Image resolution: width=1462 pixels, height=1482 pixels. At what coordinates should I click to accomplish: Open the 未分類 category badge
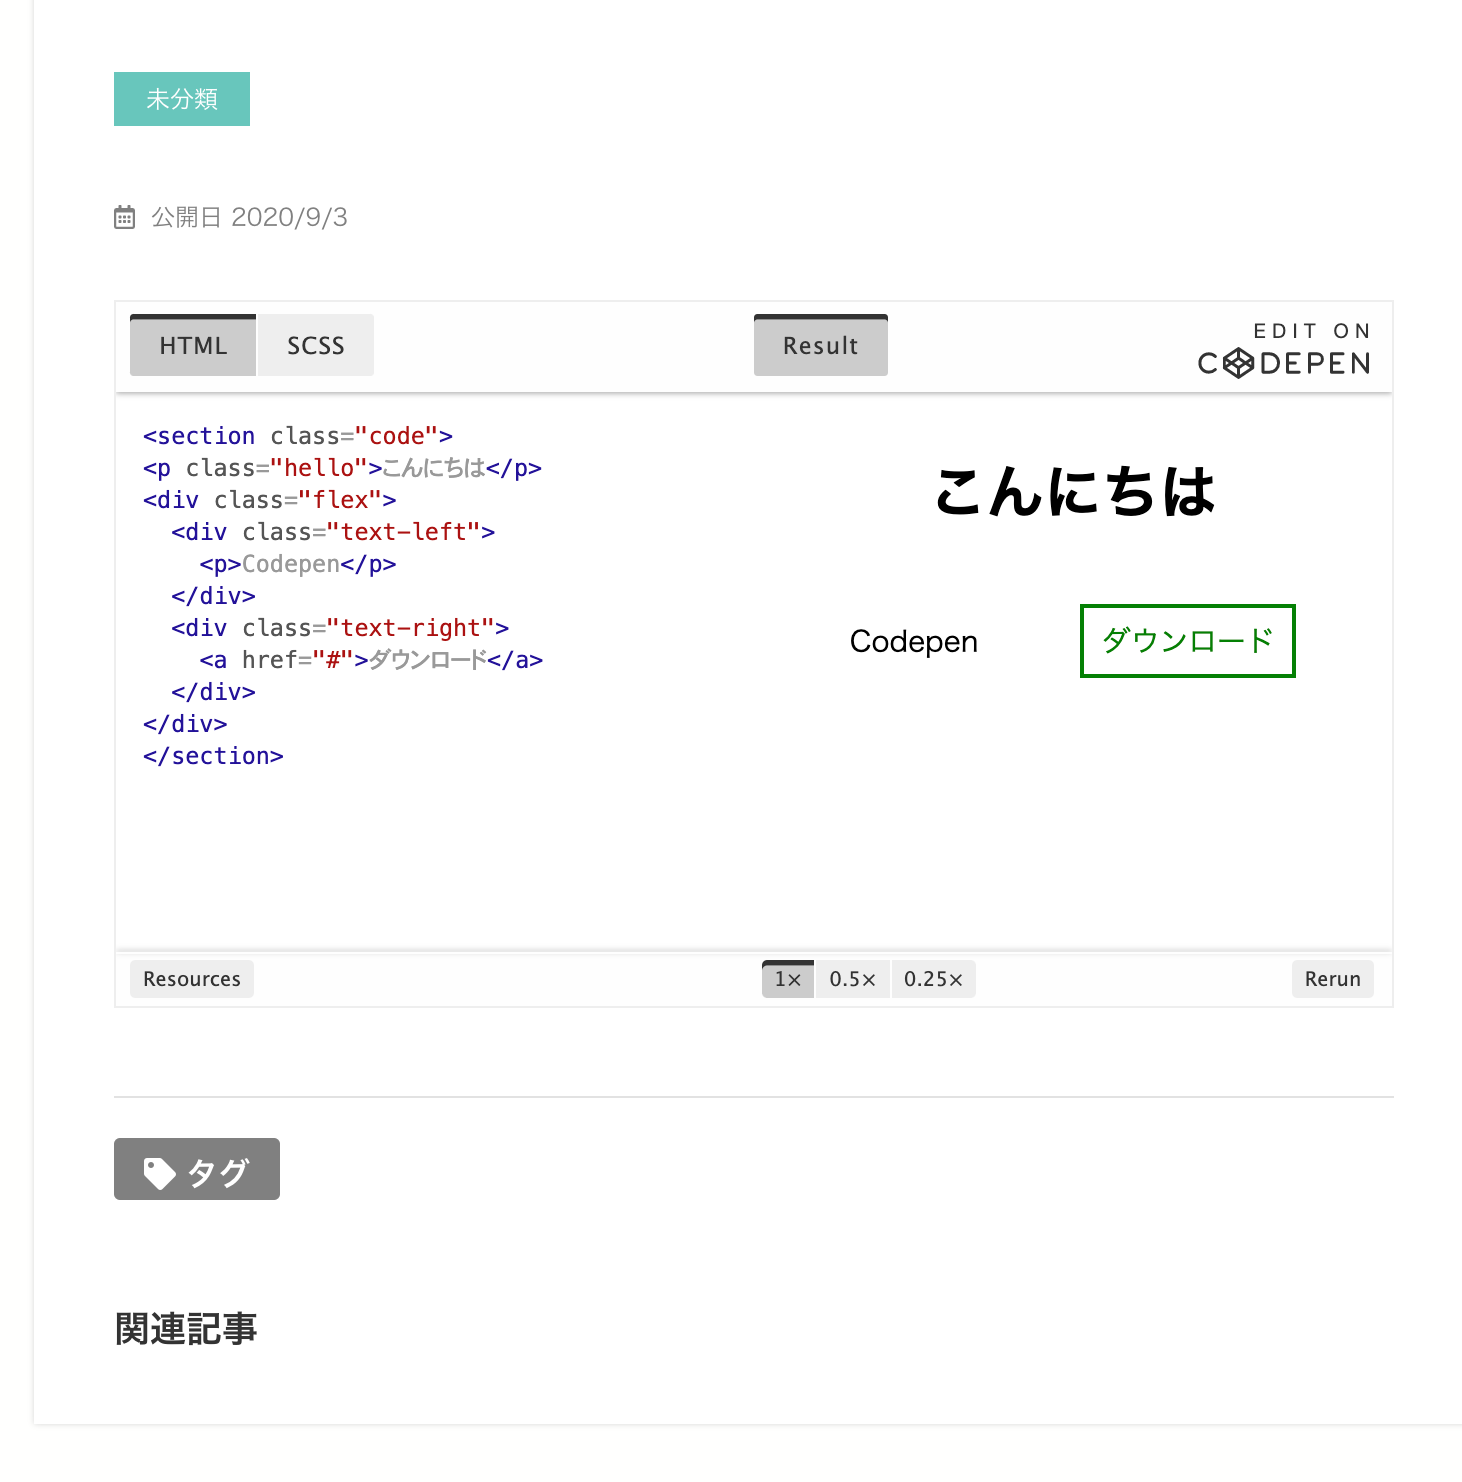coord(182,99)
